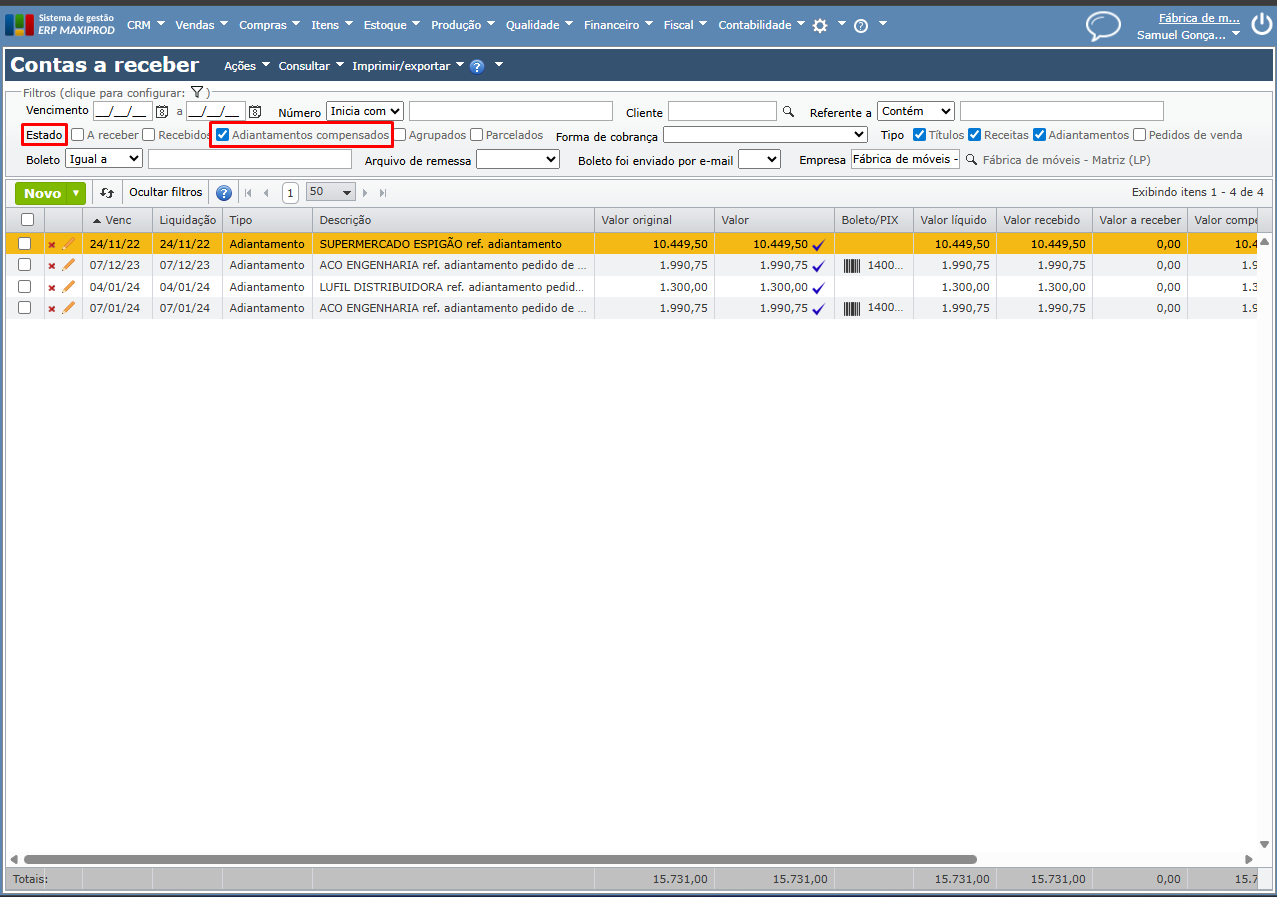Screen dimensions: 1277x897
Task: Enable the Parcelados checkbox
Action: [x=477, y=135]
